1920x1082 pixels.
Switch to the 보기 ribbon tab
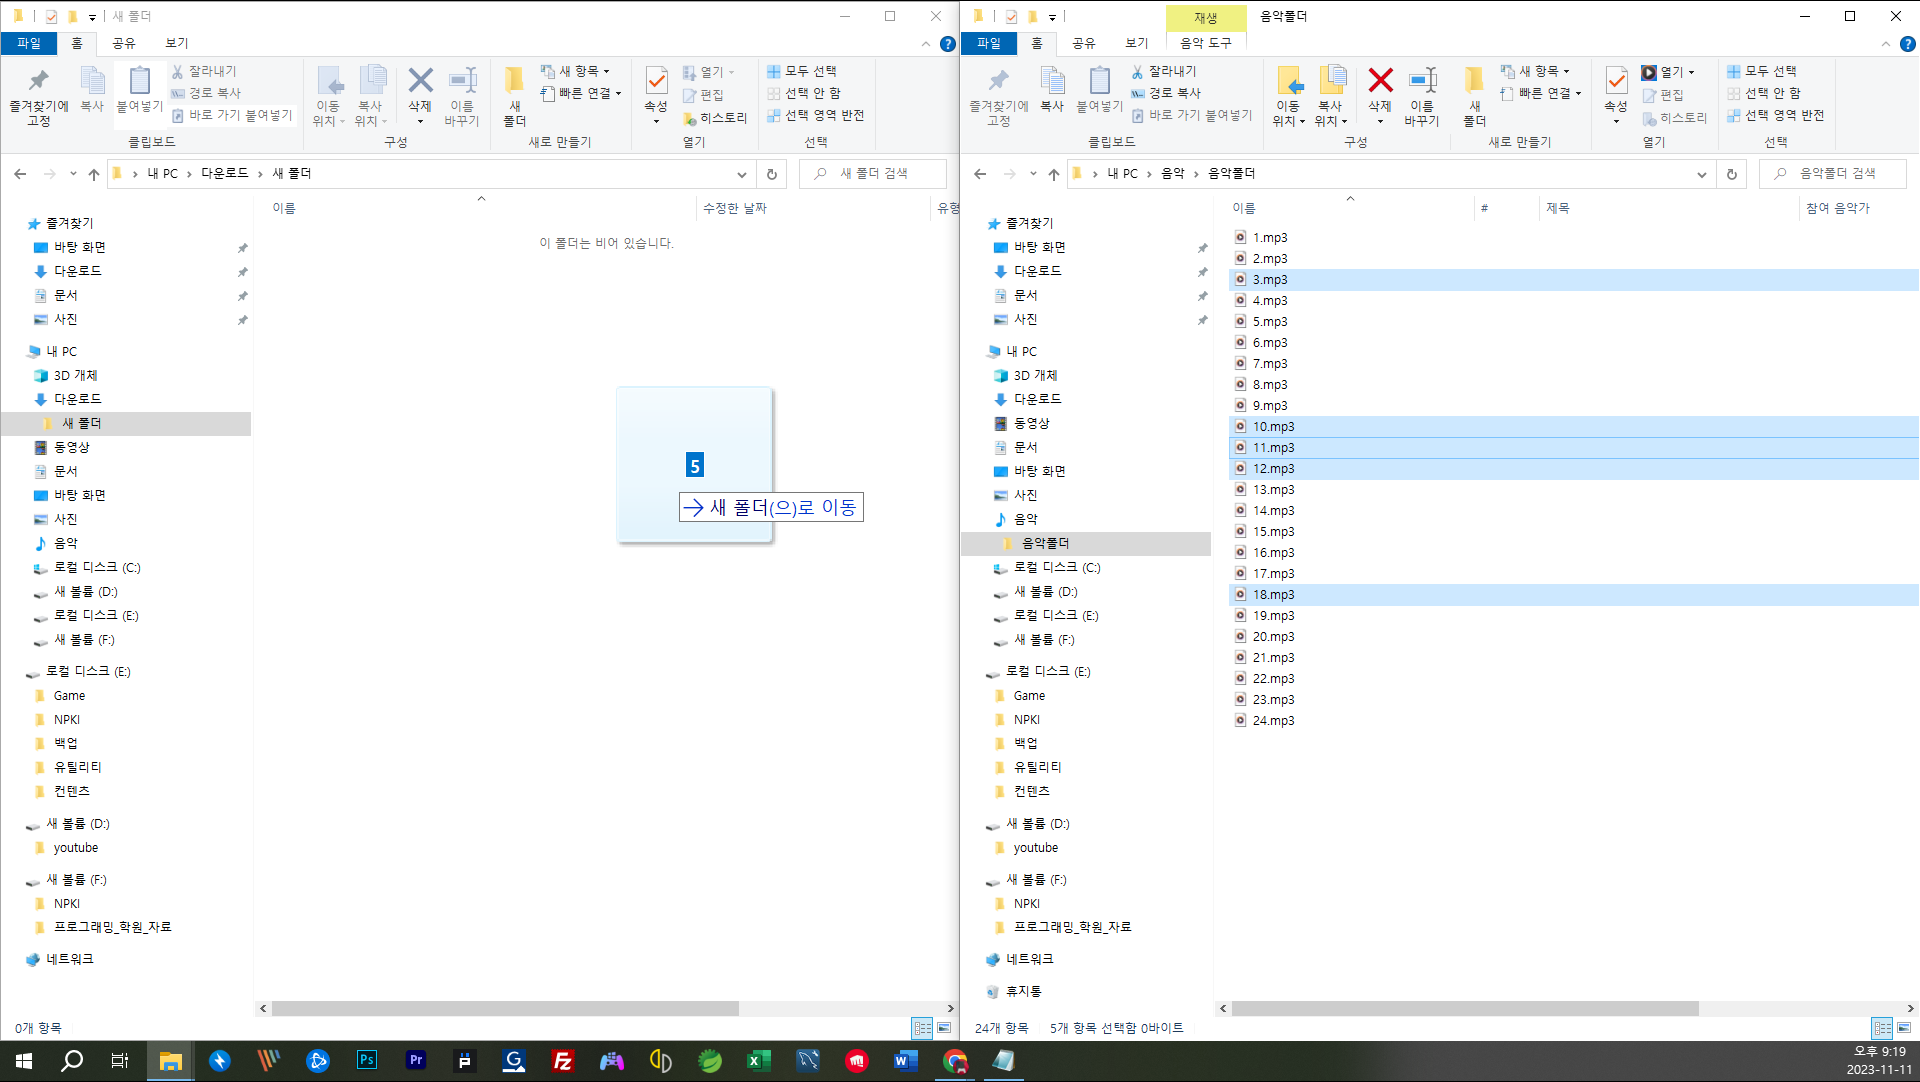click(1135, 43)
